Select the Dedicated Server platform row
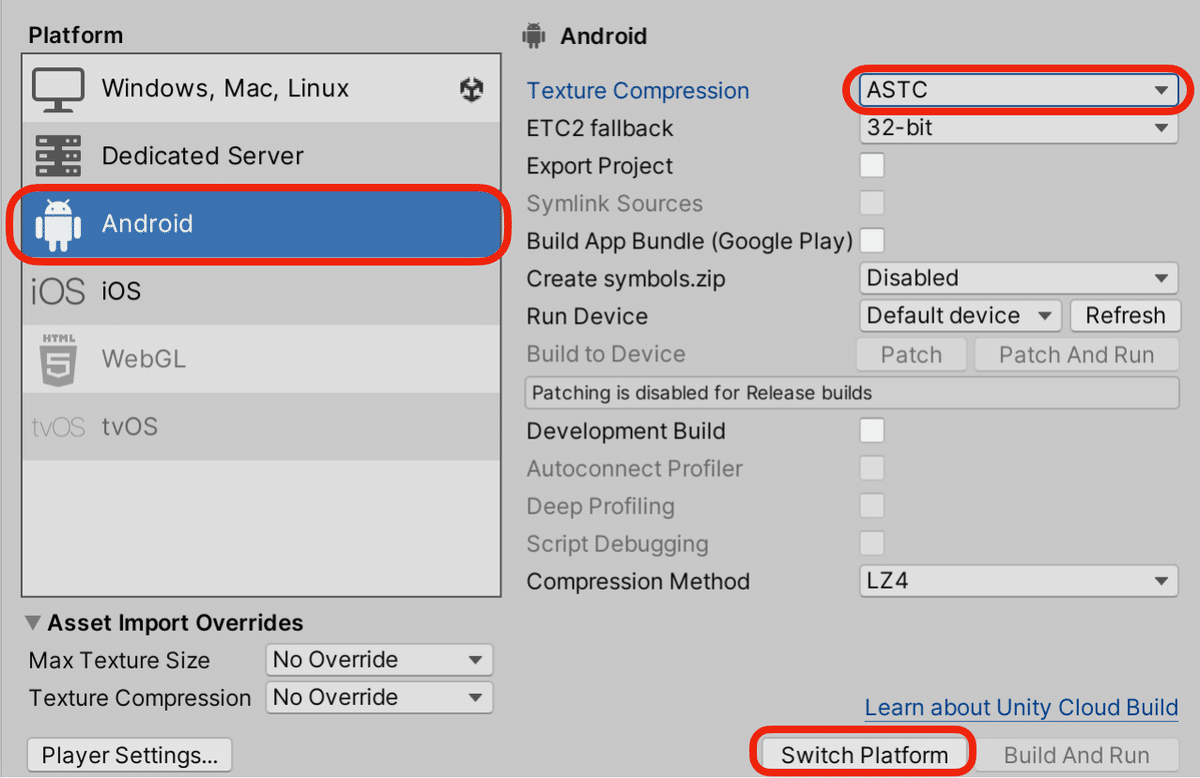1200x778 pixels. (x=261, y=156)
